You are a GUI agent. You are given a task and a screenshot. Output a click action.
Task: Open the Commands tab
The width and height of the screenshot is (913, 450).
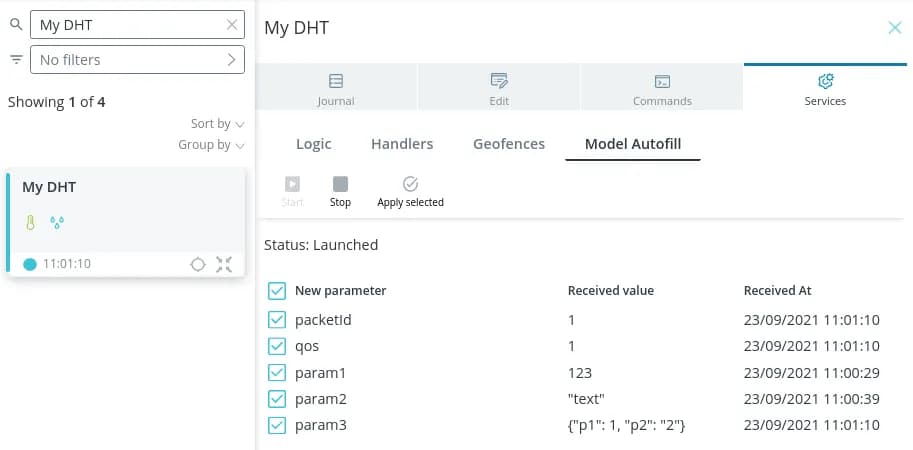coord(662,88)
